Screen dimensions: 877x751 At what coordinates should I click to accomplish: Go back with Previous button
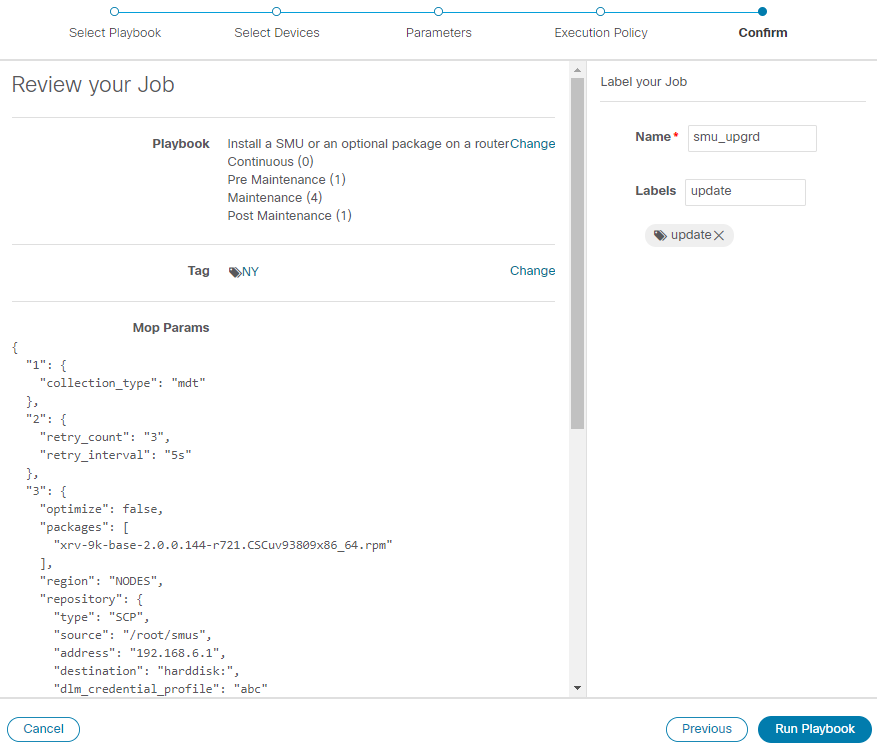(x=706, y=729)
